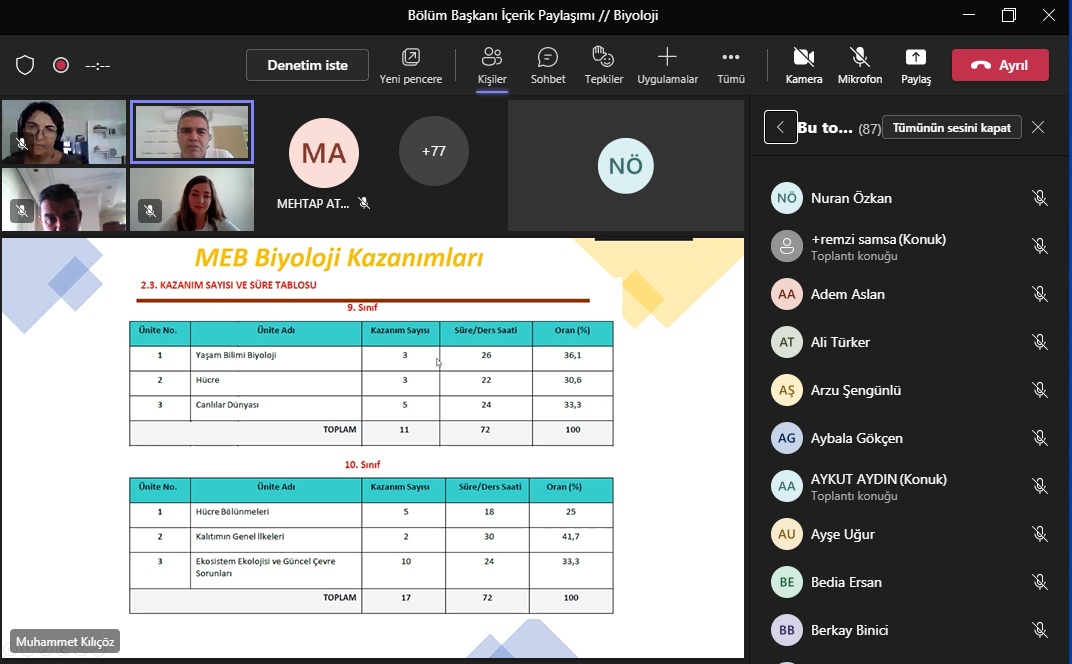Open the Sohbet chat panel
The width and height of the screenshot is (1072, 664).
548,66
